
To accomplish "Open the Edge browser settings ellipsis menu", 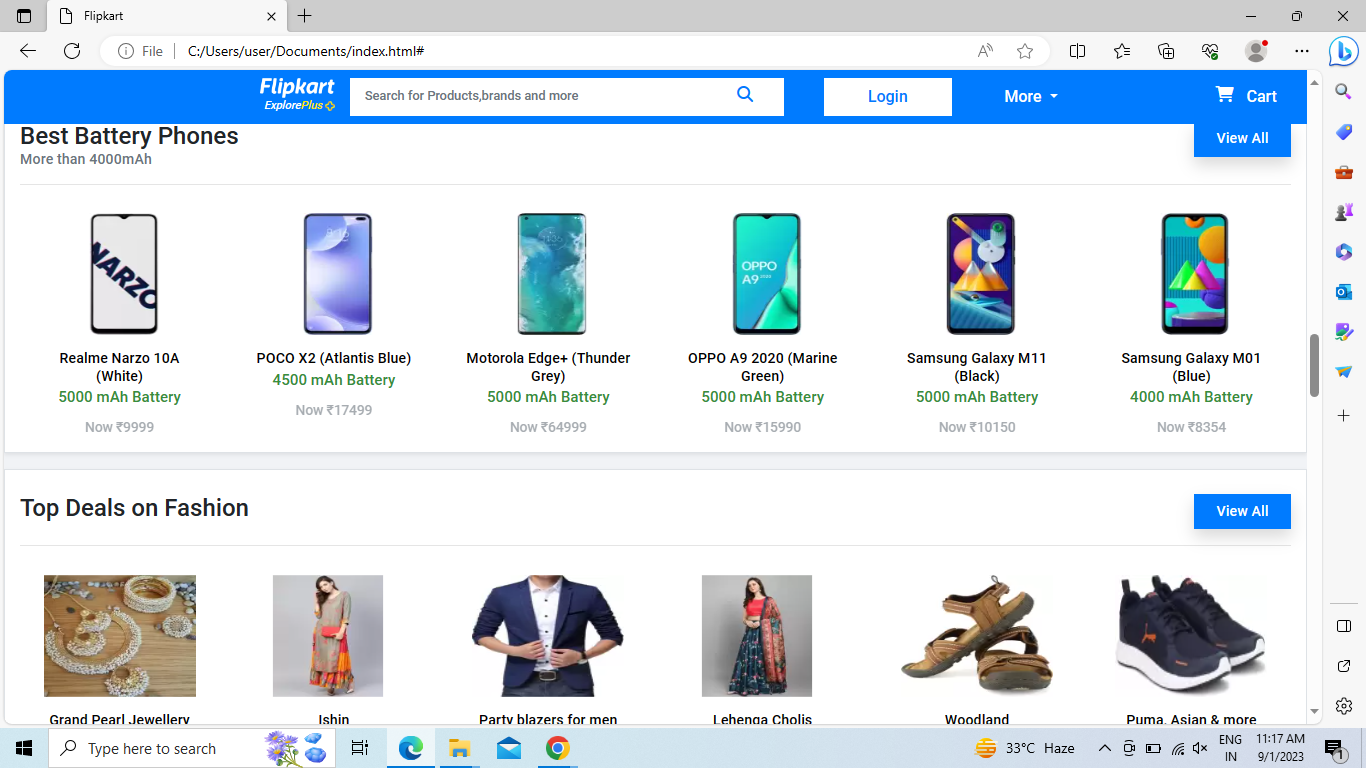I will (1301, 50).
